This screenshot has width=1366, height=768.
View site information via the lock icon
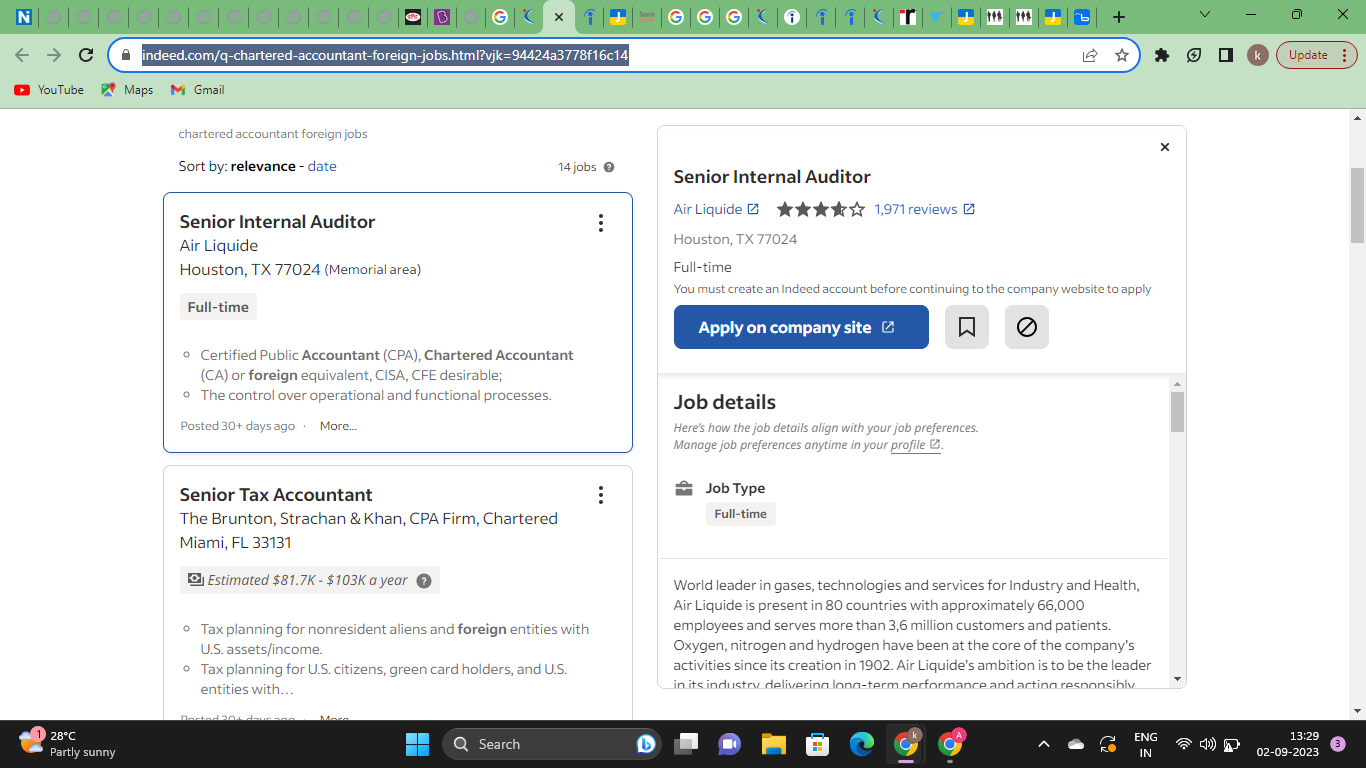(x=126, y=55)
